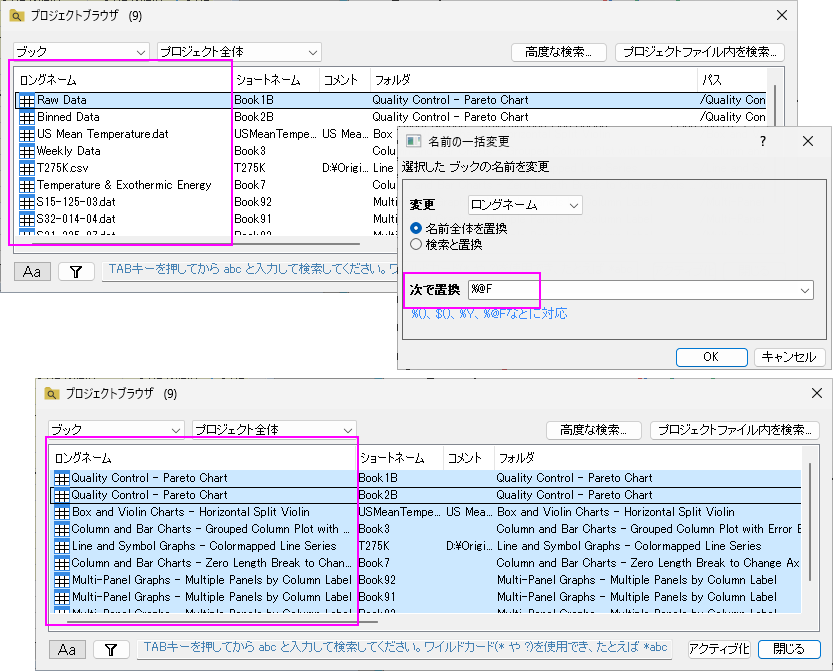Click the icon beside Line and Symbol Graphs row
Image resolution: width=833 pixels, height=671 pixels.
pyautogui.click(x=62, y=546)
